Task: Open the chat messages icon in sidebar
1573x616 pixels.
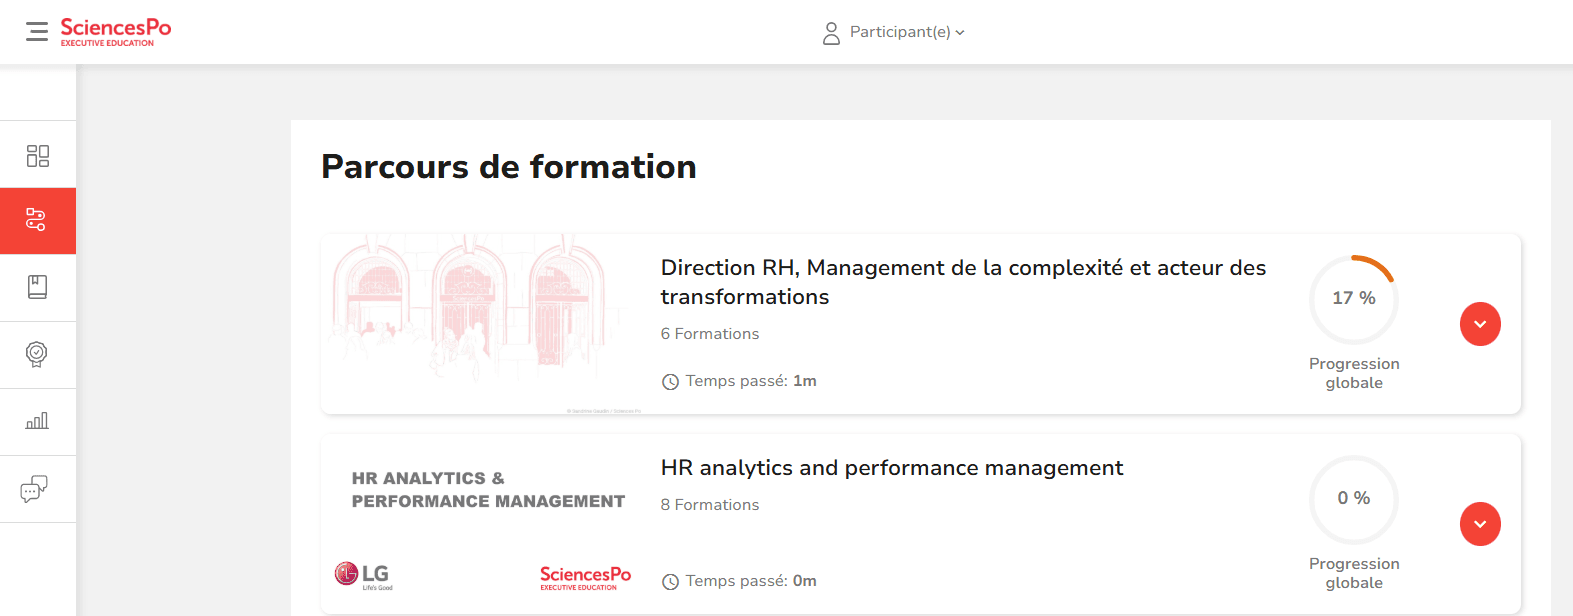Action: [35, 489]
